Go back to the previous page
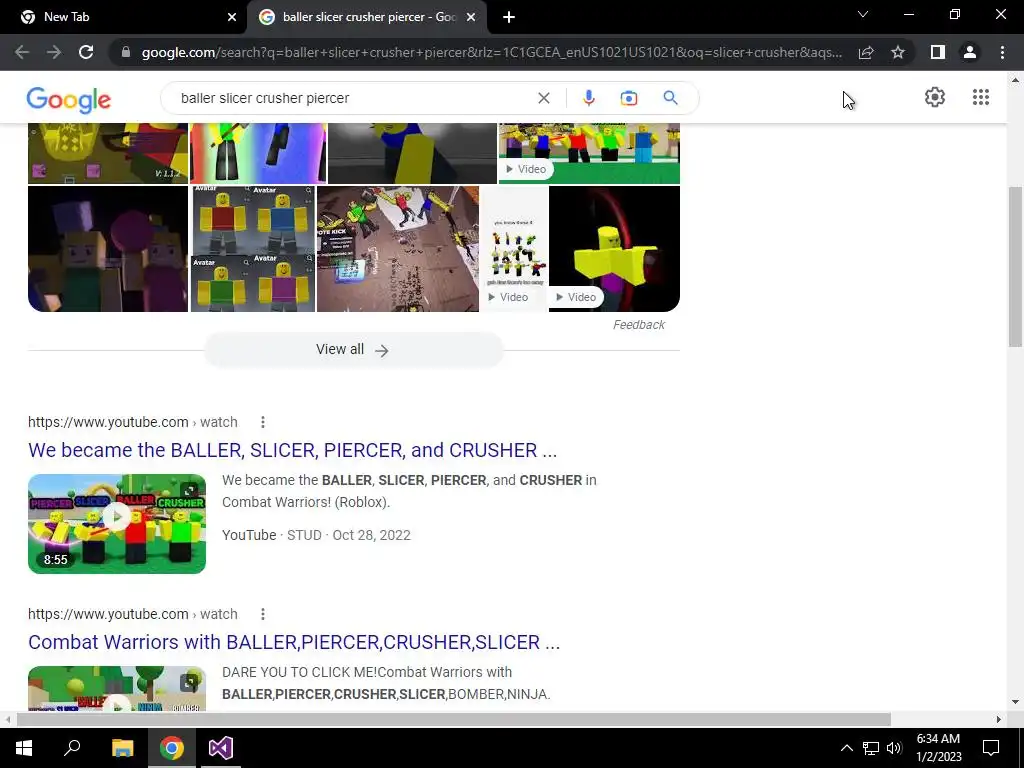Screen dimensions: 1024x768 point(22,52)
